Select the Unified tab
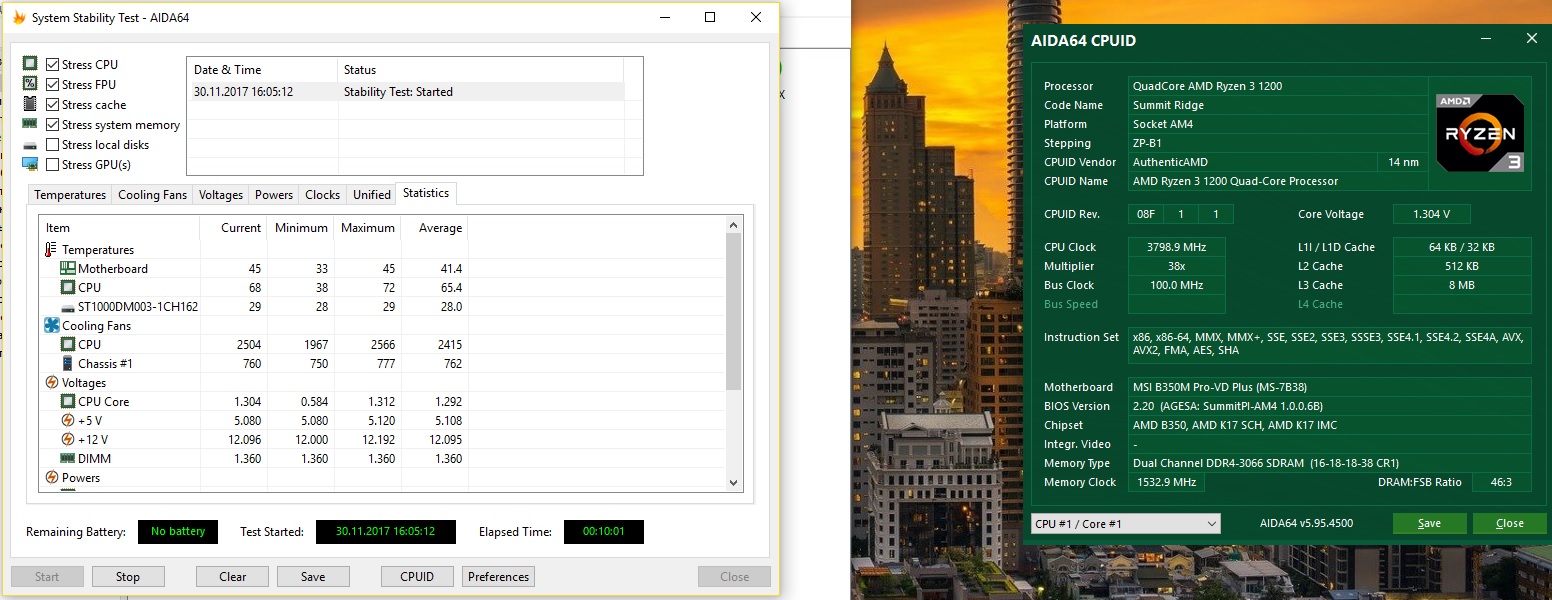This screenshot has height=600, width=1552. pos(372,195)
